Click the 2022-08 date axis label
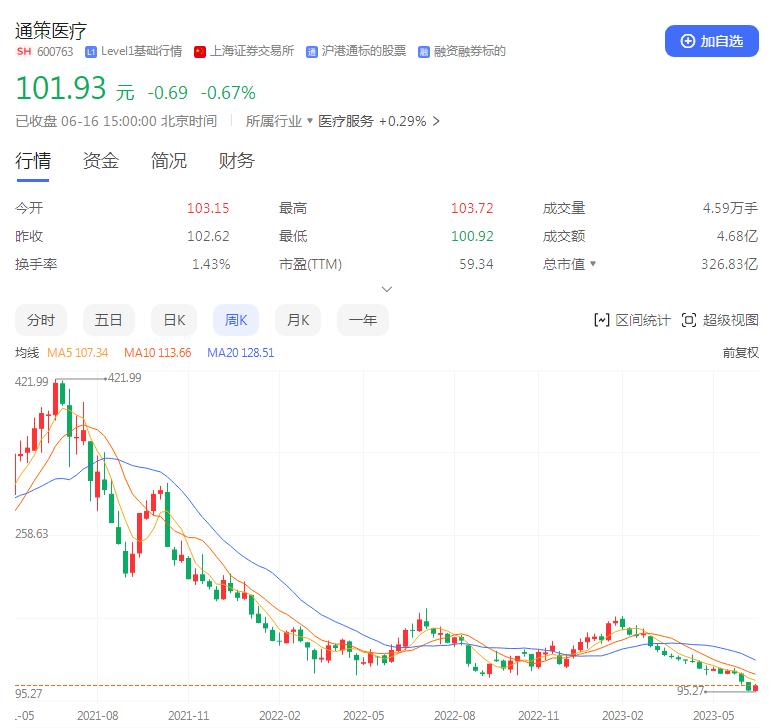The height and width of the screenshot is (728, 776). [454, 716]
